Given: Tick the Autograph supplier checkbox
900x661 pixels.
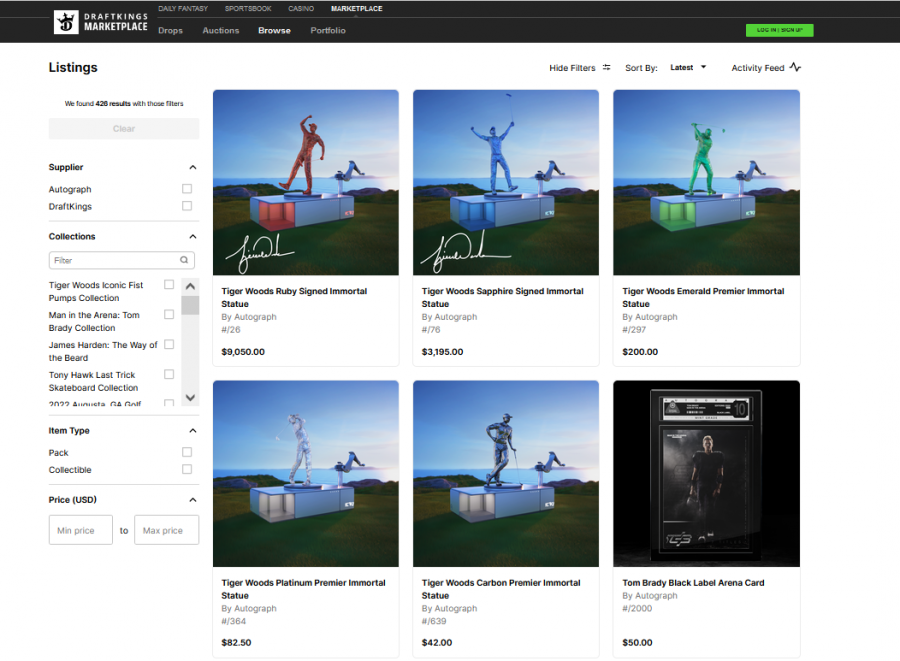Looking at the screenshot, I should (x=187, y=189).
